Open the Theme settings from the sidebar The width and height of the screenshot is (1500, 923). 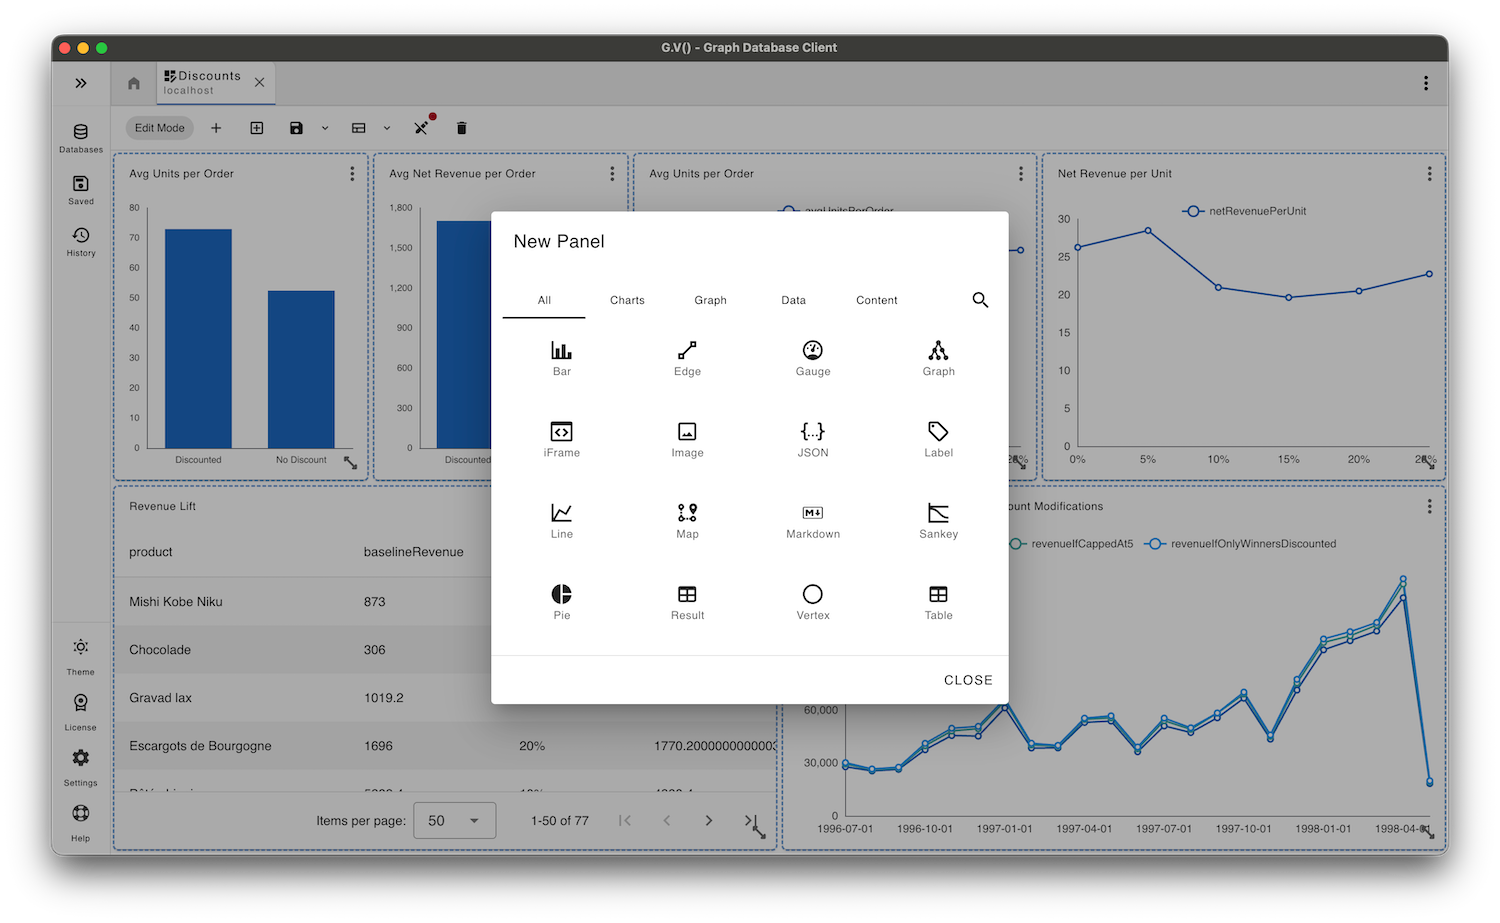pos(80,655)
